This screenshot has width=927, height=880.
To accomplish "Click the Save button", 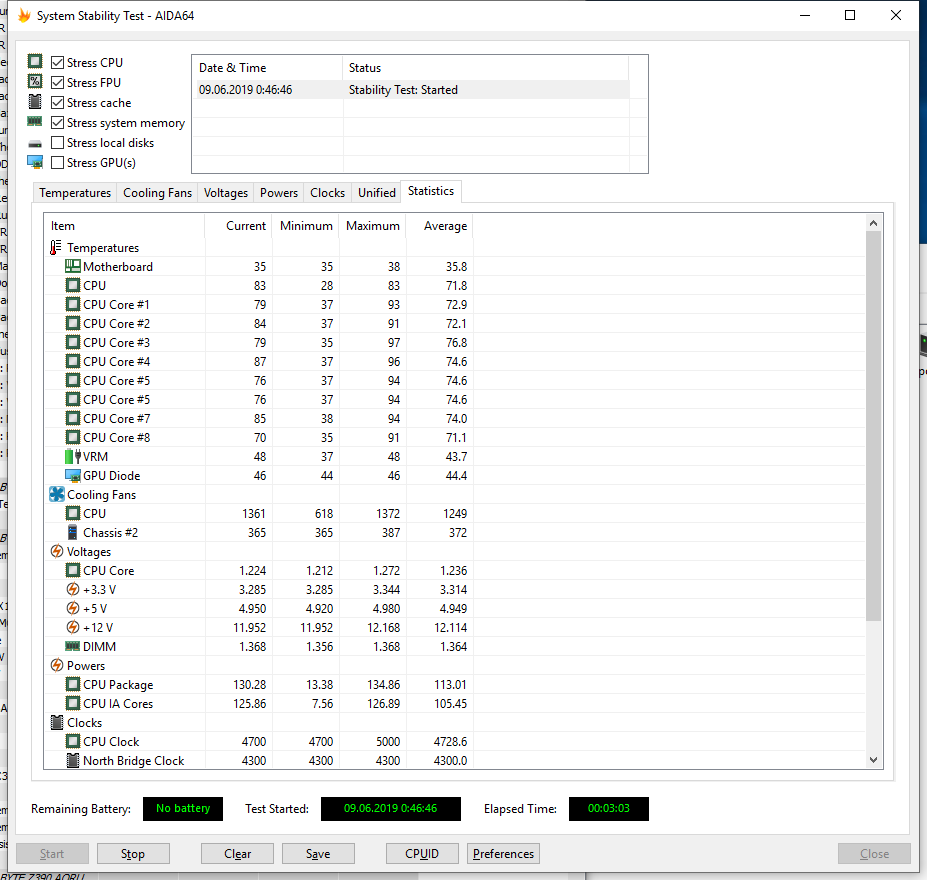I will click(318, 853).
